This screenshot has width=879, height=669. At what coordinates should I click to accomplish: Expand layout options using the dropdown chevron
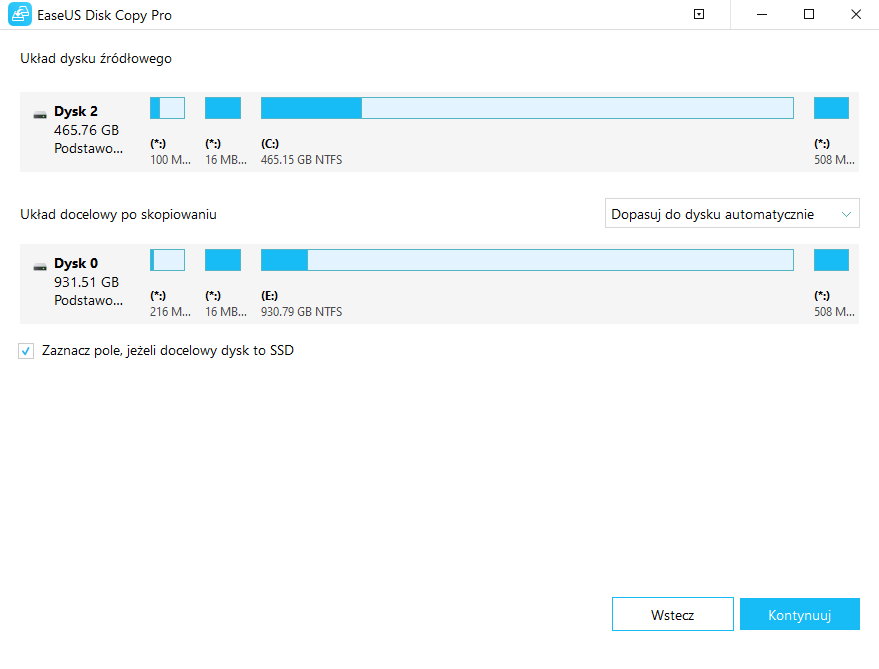[x=847, y=214]
